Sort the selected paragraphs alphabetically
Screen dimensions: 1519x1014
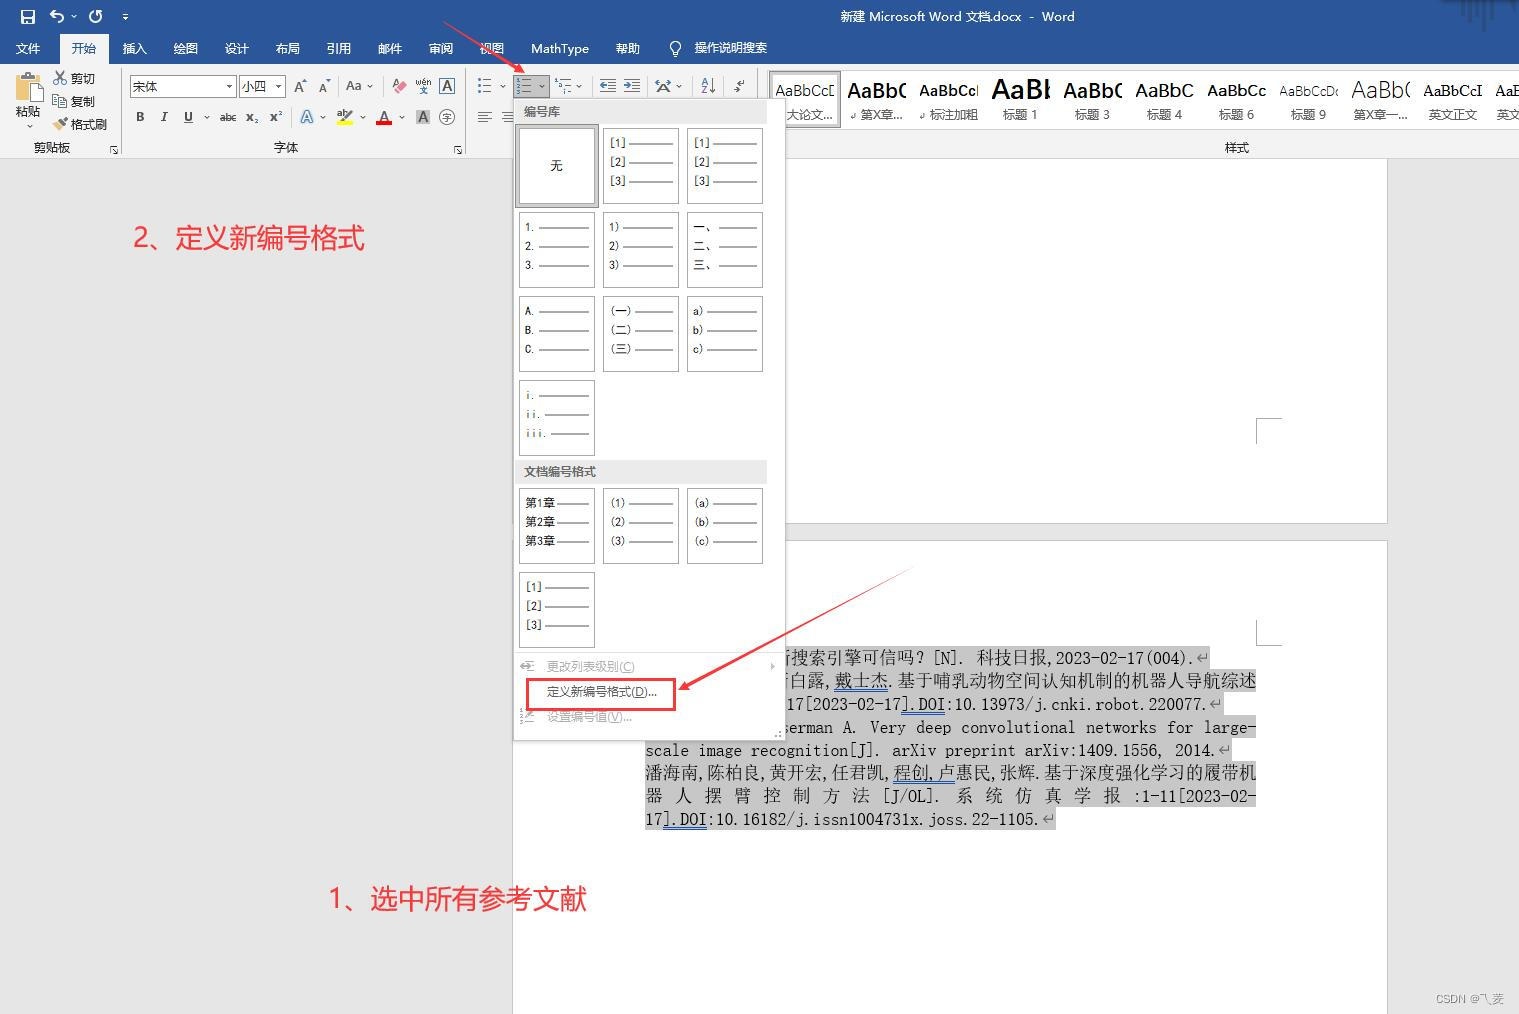point(707,86)
